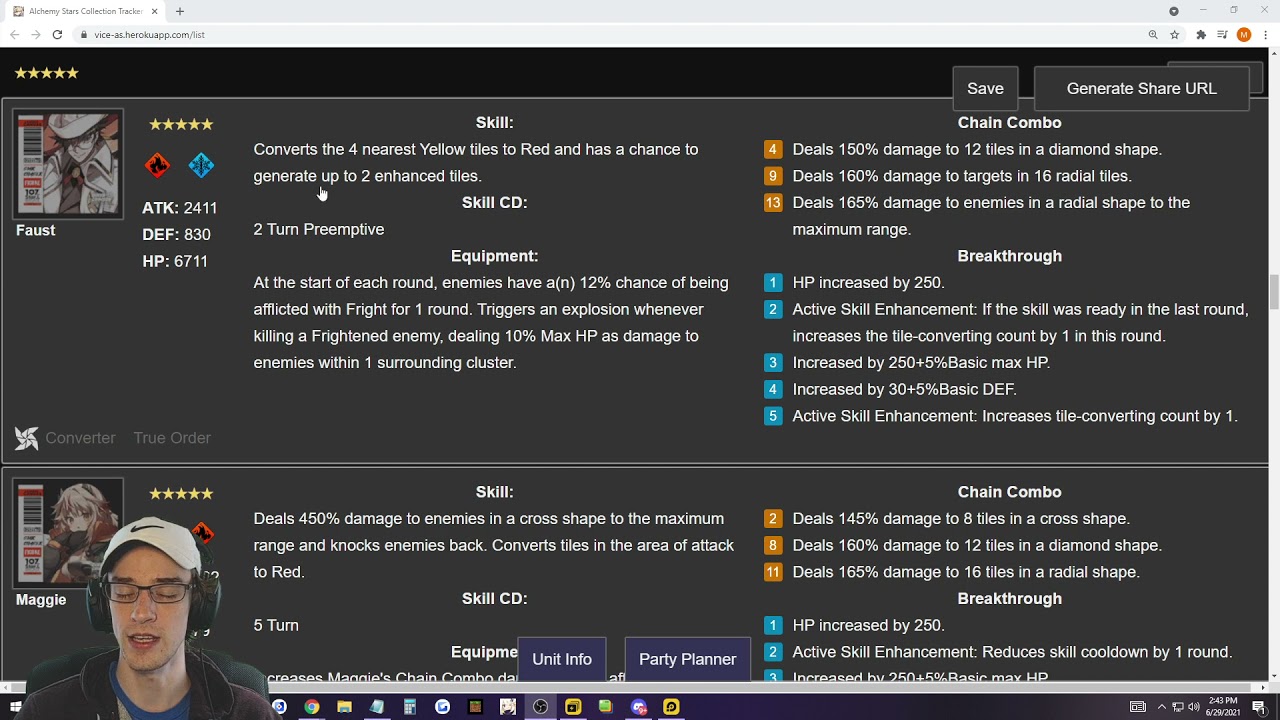Click Faust's DEF: 830 stat
Image resolution: width=1280 pixels, height=720 pixels.
(x=176, y=235)
